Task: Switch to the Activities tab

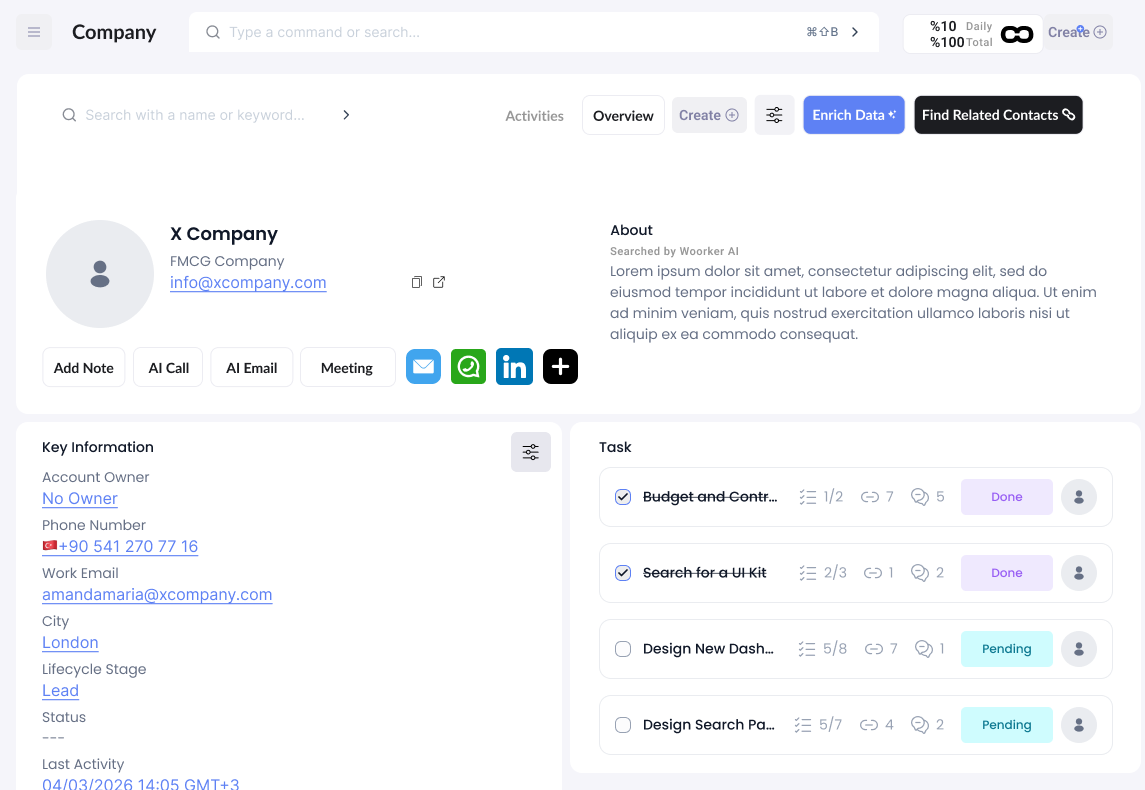Action: coord(535,116)
